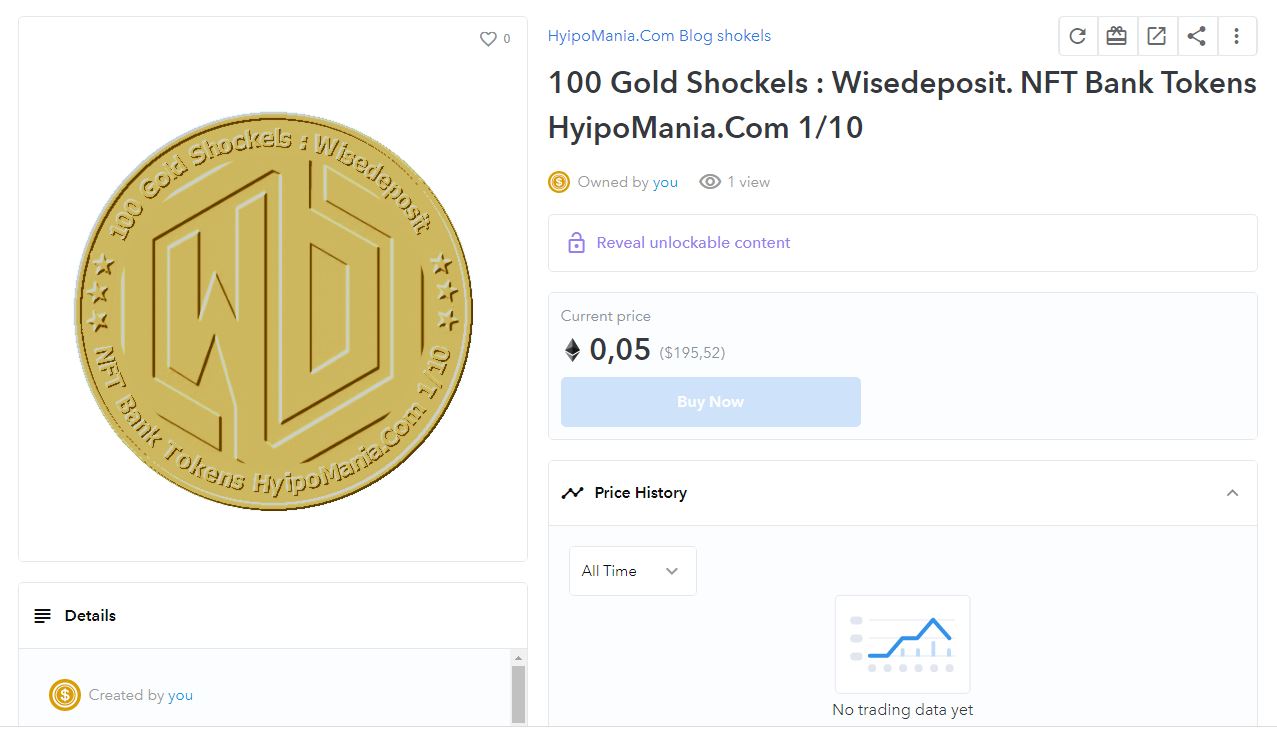This screenshot has width=1277, height=729.
Task: Click the gold coin NFT image
Action: pos(273,310)
